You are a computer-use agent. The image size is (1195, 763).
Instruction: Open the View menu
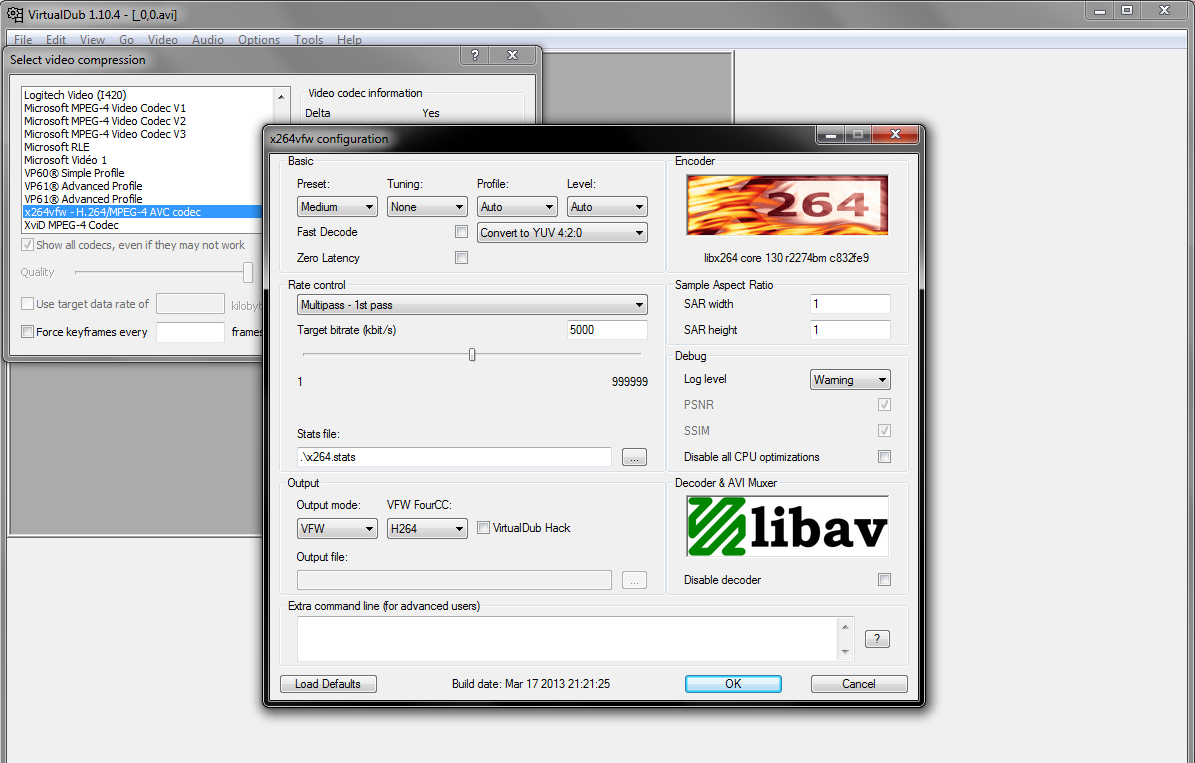tap(92, 40)
